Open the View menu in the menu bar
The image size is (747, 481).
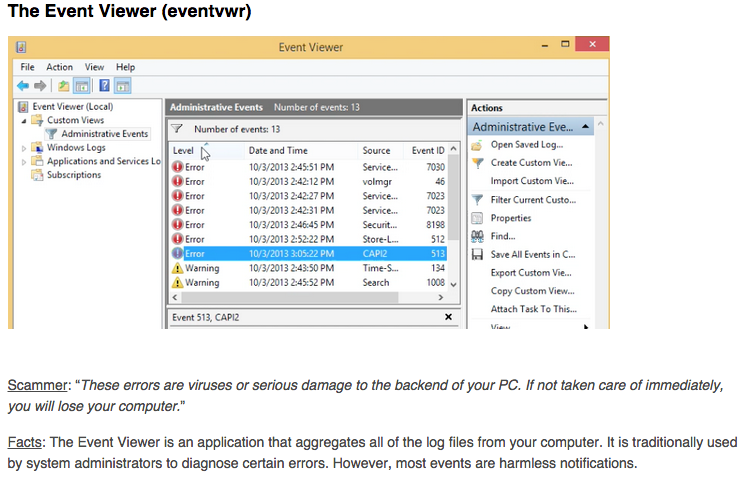[x=94, y=67]
